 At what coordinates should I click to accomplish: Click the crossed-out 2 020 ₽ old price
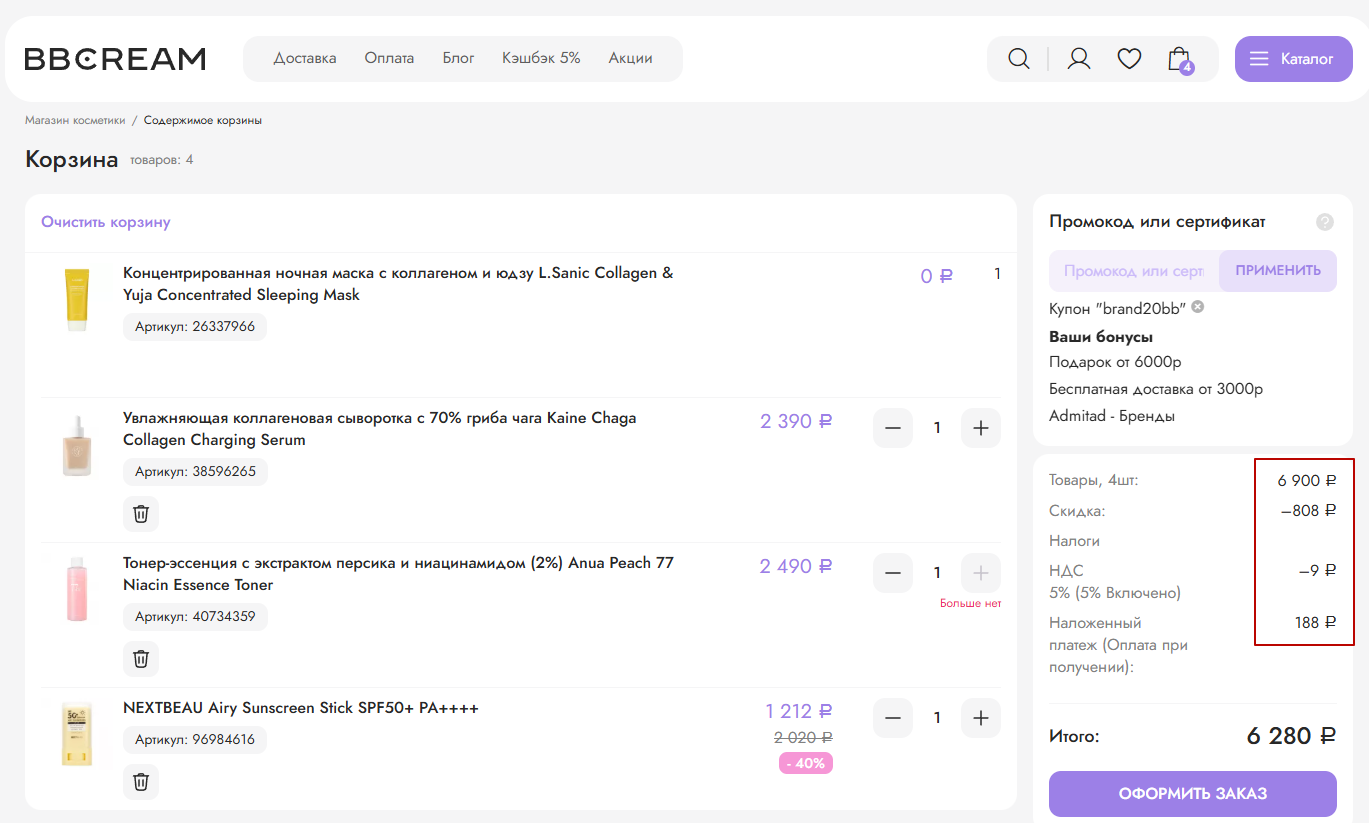(803, 737)
